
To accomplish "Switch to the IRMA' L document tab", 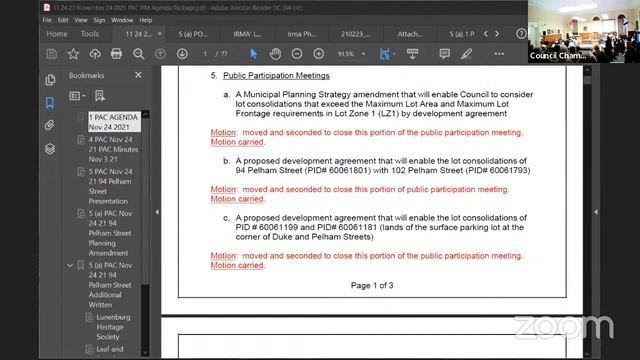I will tap(247, 34).
